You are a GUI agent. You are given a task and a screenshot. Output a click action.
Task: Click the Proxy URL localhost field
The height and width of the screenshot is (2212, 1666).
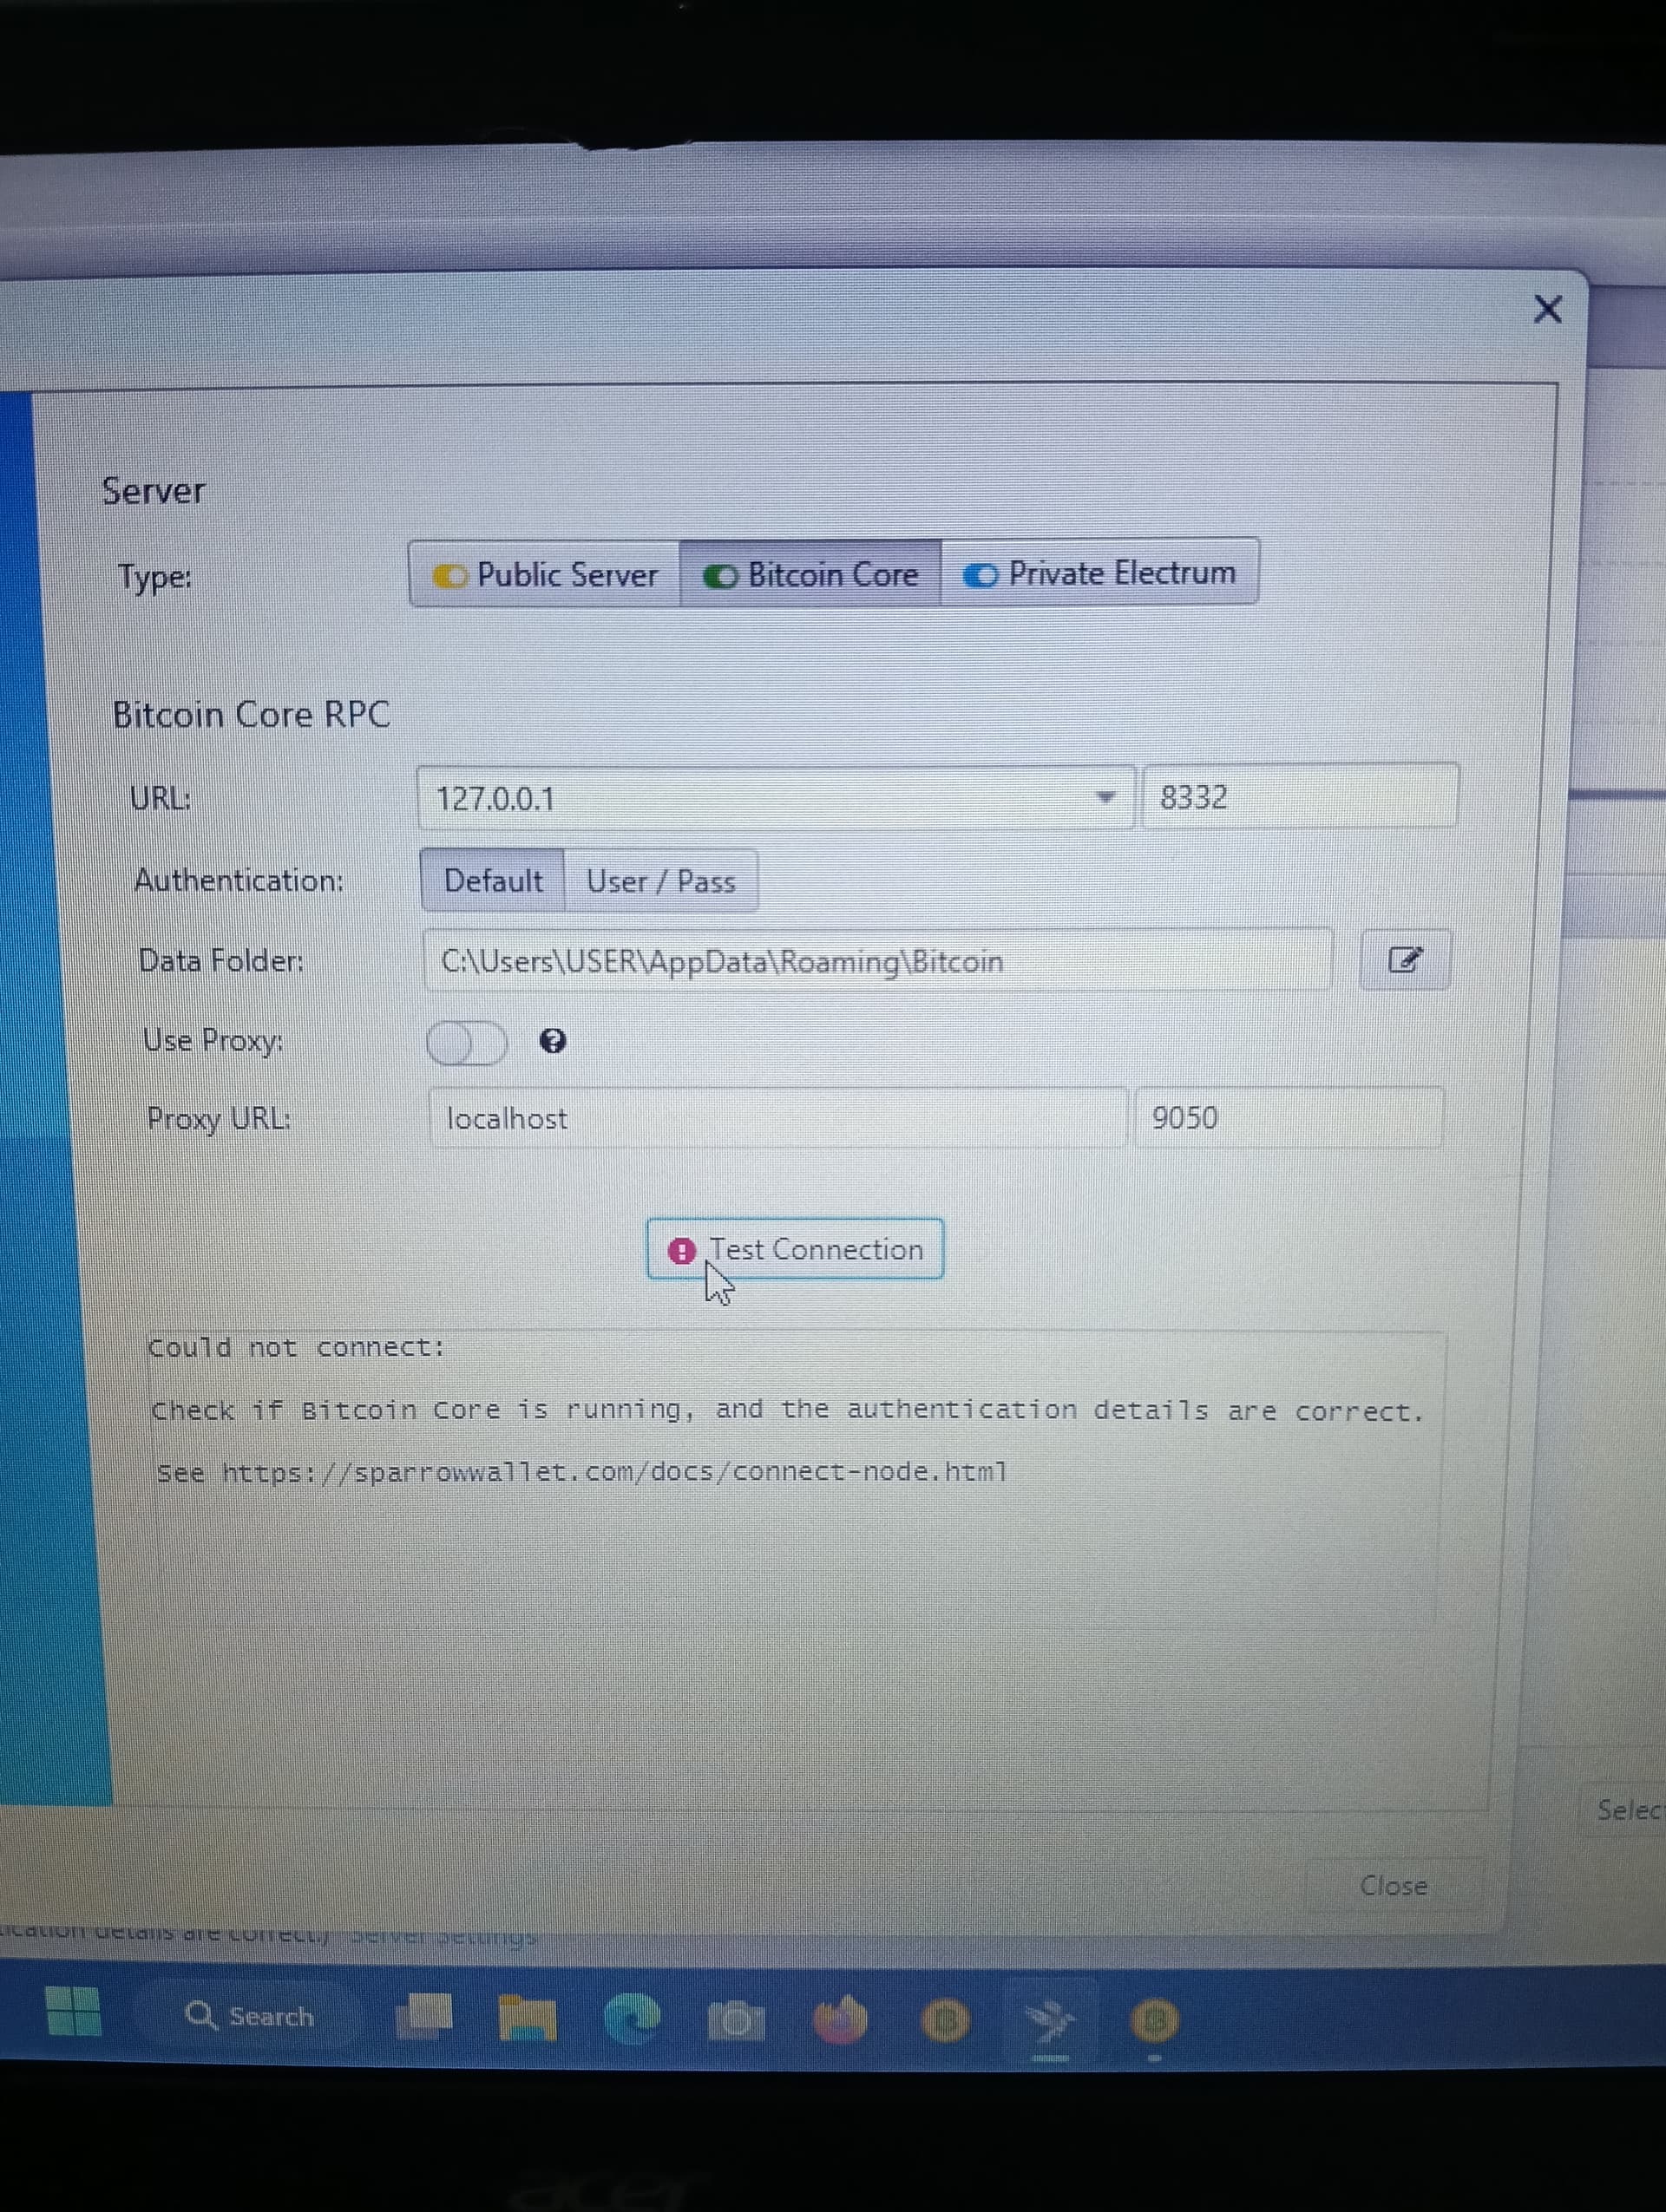pos(777,1117)
